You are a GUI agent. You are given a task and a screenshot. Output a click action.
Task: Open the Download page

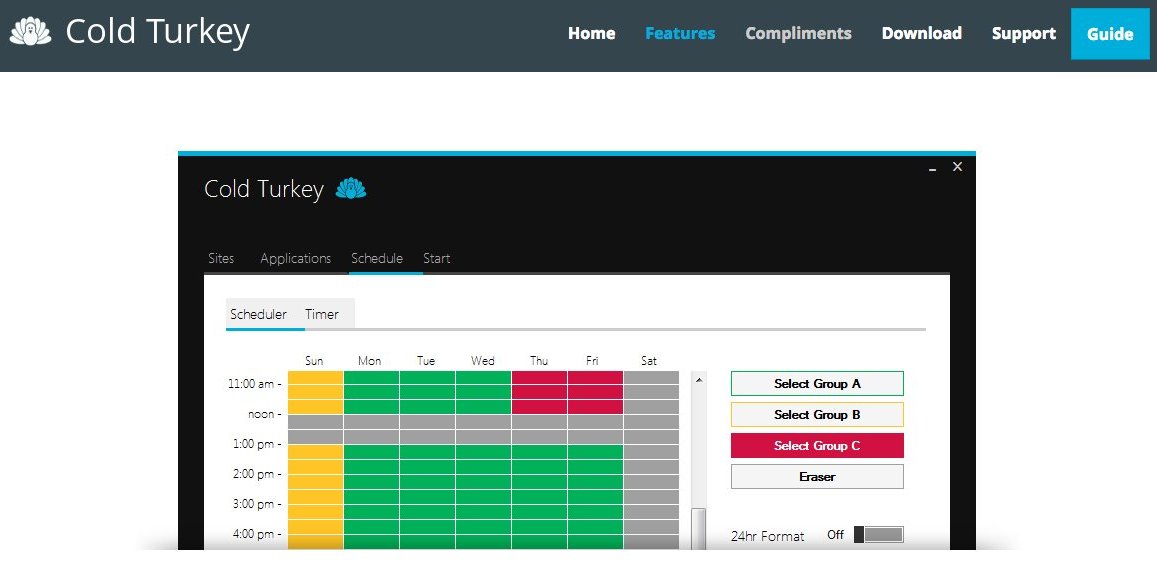(922, 34)
